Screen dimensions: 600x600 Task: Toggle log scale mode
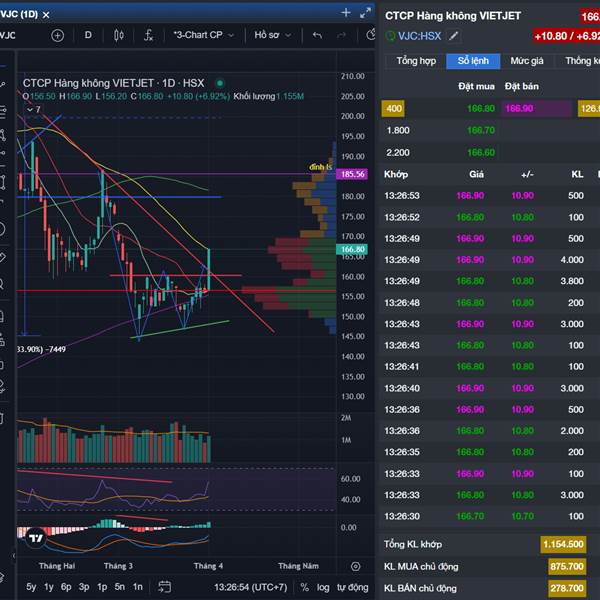323,587
